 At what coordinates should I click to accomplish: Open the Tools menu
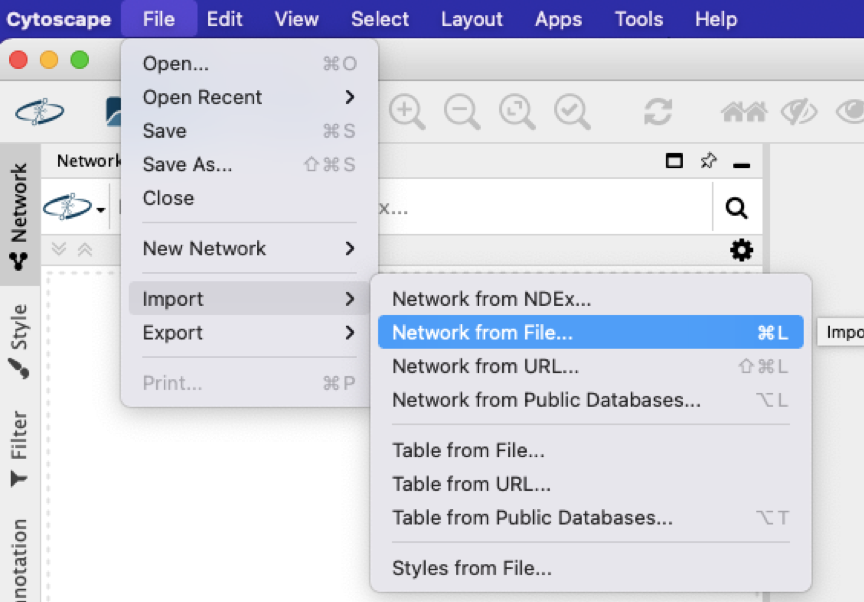coord(639,19)
